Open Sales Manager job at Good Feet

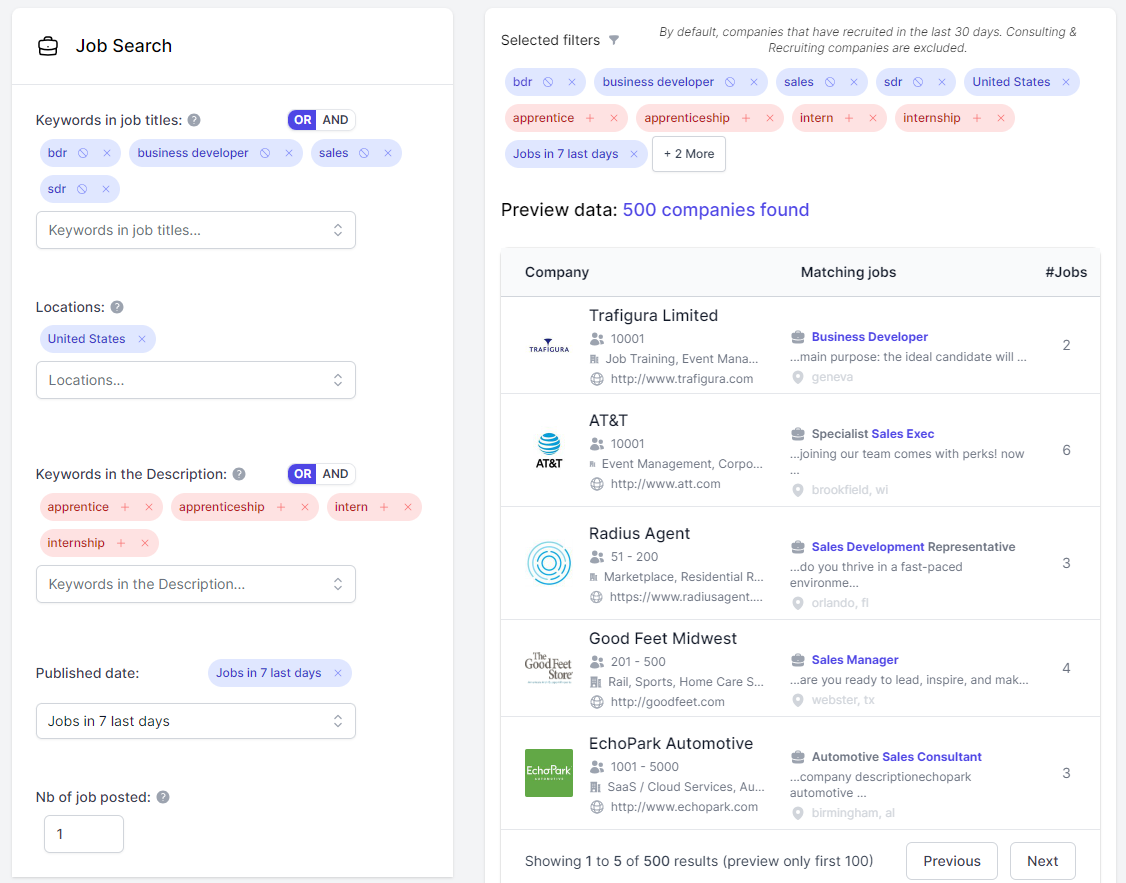click(855, 660)
